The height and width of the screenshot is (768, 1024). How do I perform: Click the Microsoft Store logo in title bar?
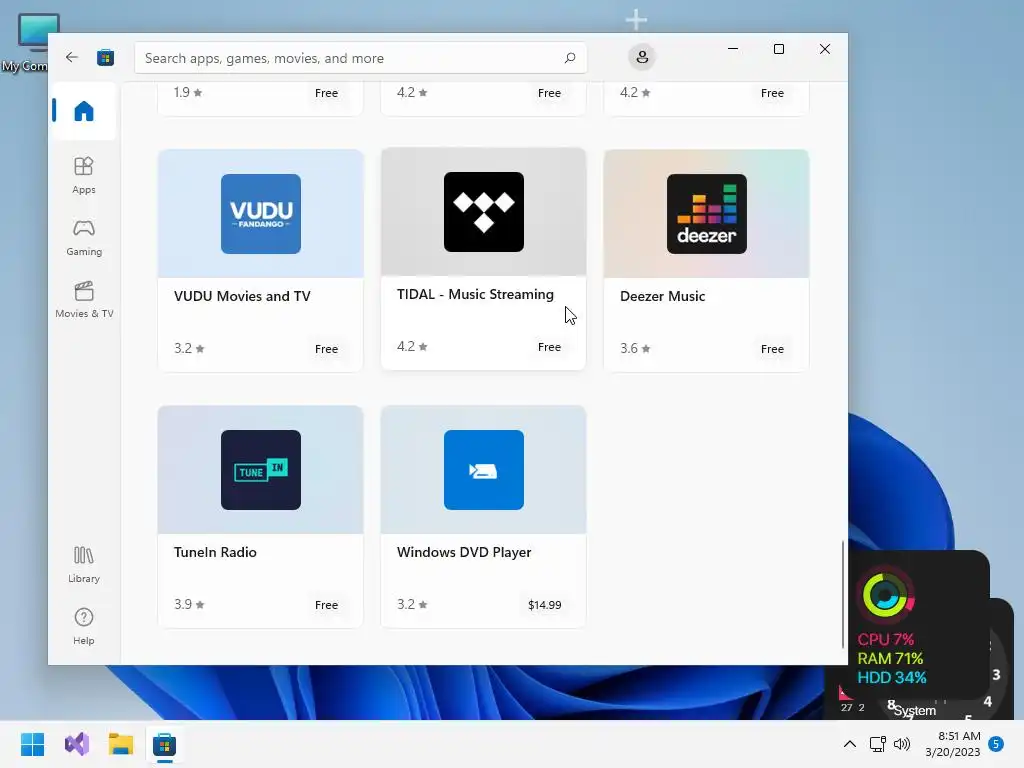pos(105,57)
